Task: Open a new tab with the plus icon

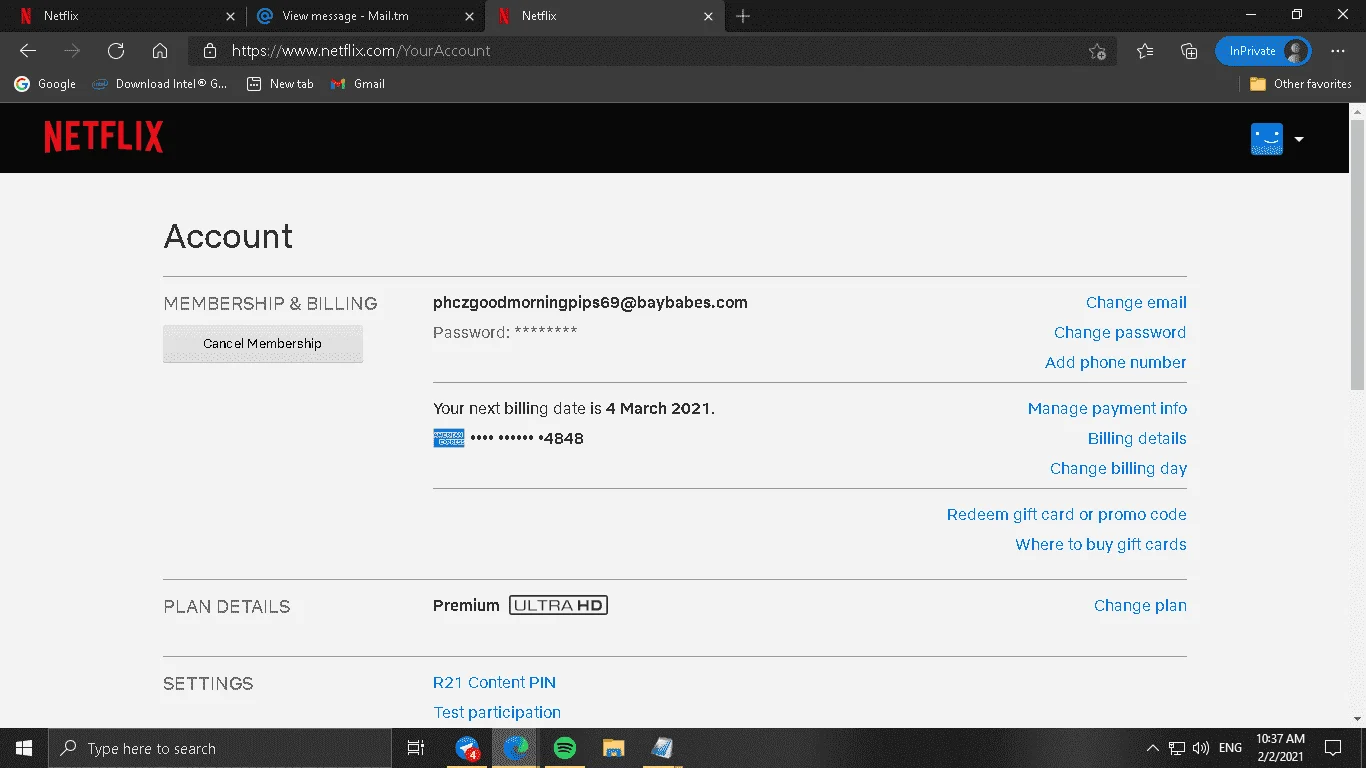Action: [743, 16]
